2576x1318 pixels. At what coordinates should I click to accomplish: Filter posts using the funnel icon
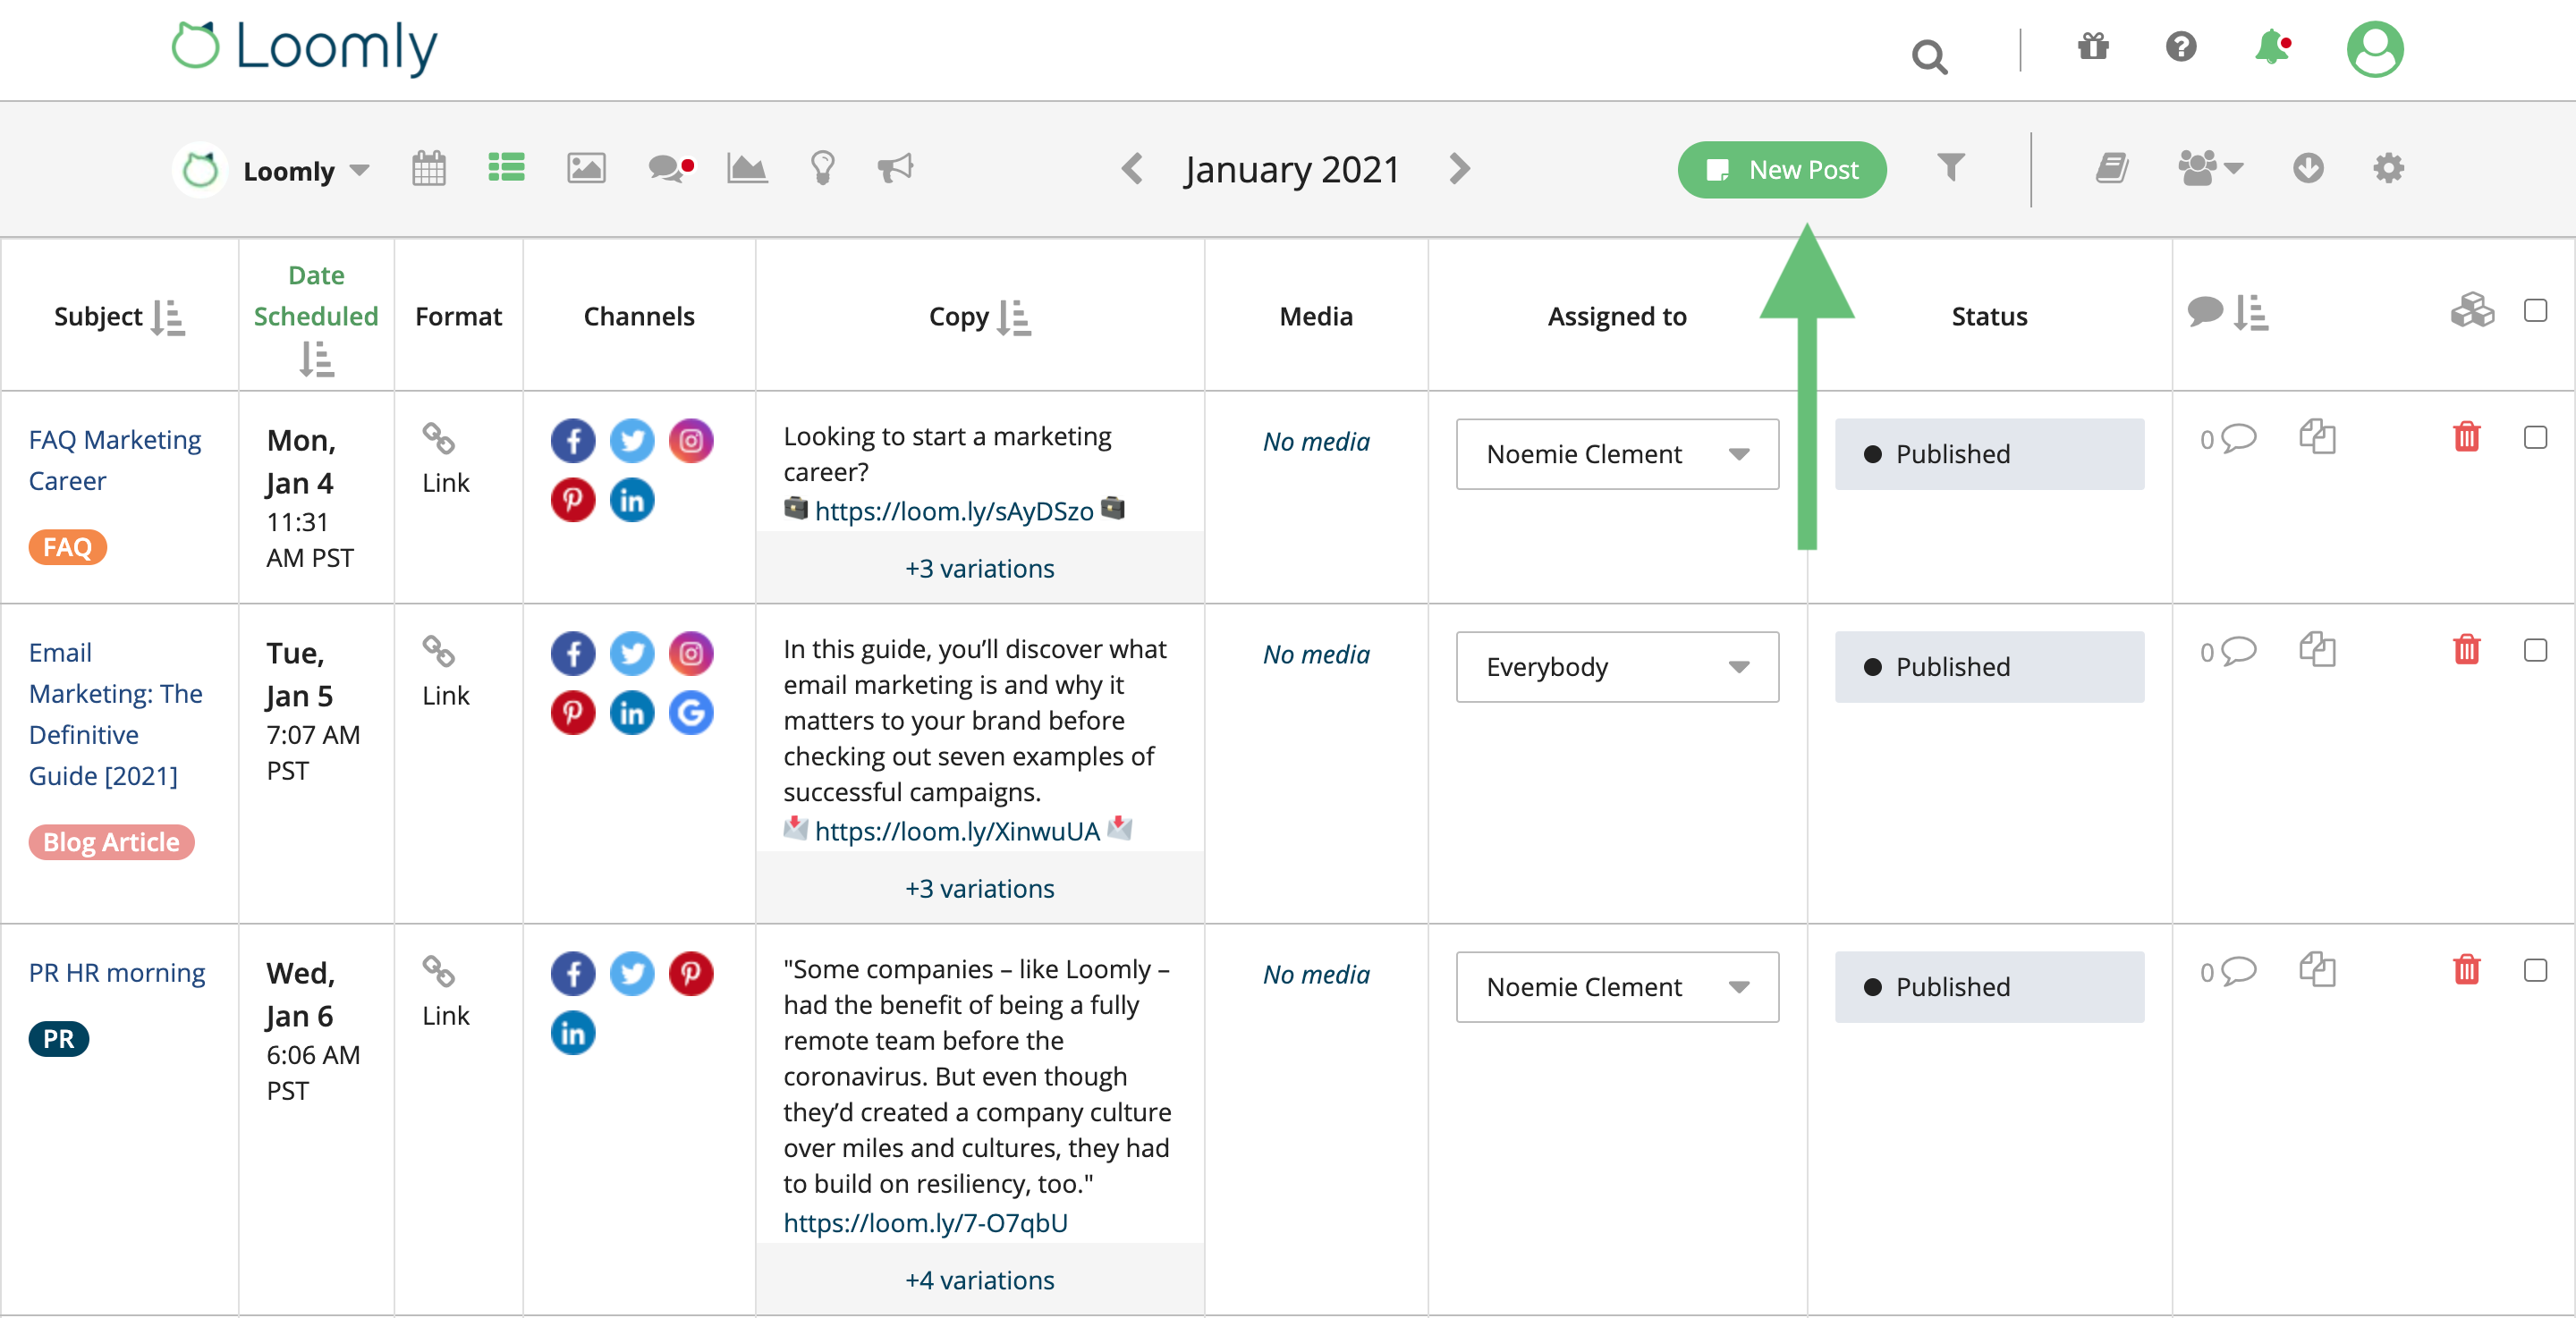[x=1951, y=168]
